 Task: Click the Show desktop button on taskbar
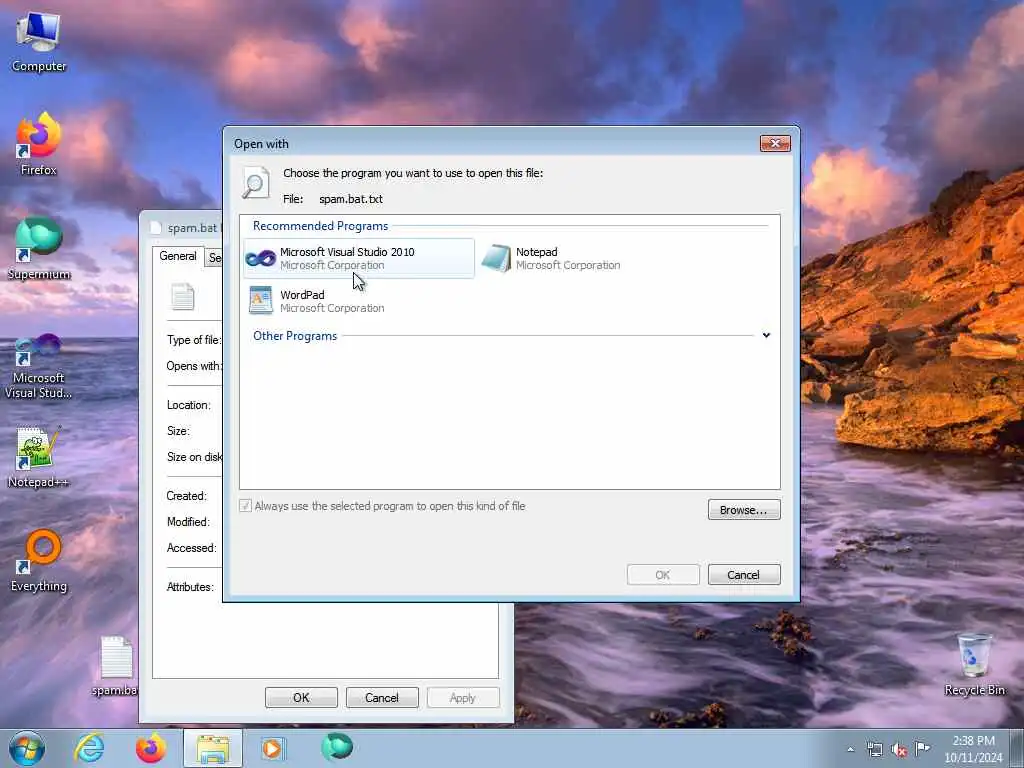1017,748
